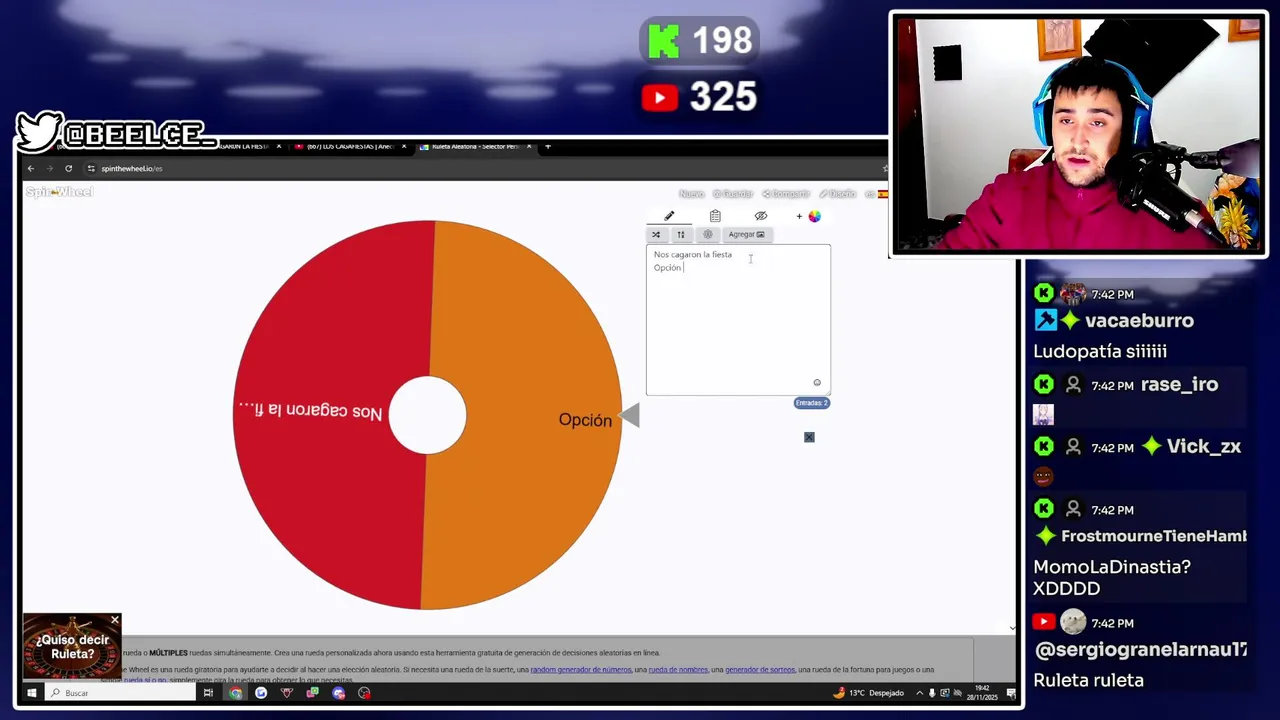Click the Nuevo menu item
Image resolution: width=1280 pixels, height=720 pixels.
point(691,194)
